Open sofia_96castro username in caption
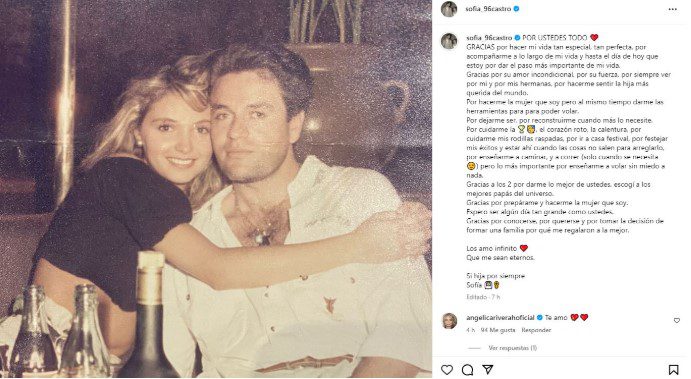Viewport: 691px width, 379px height. [489, 38]
